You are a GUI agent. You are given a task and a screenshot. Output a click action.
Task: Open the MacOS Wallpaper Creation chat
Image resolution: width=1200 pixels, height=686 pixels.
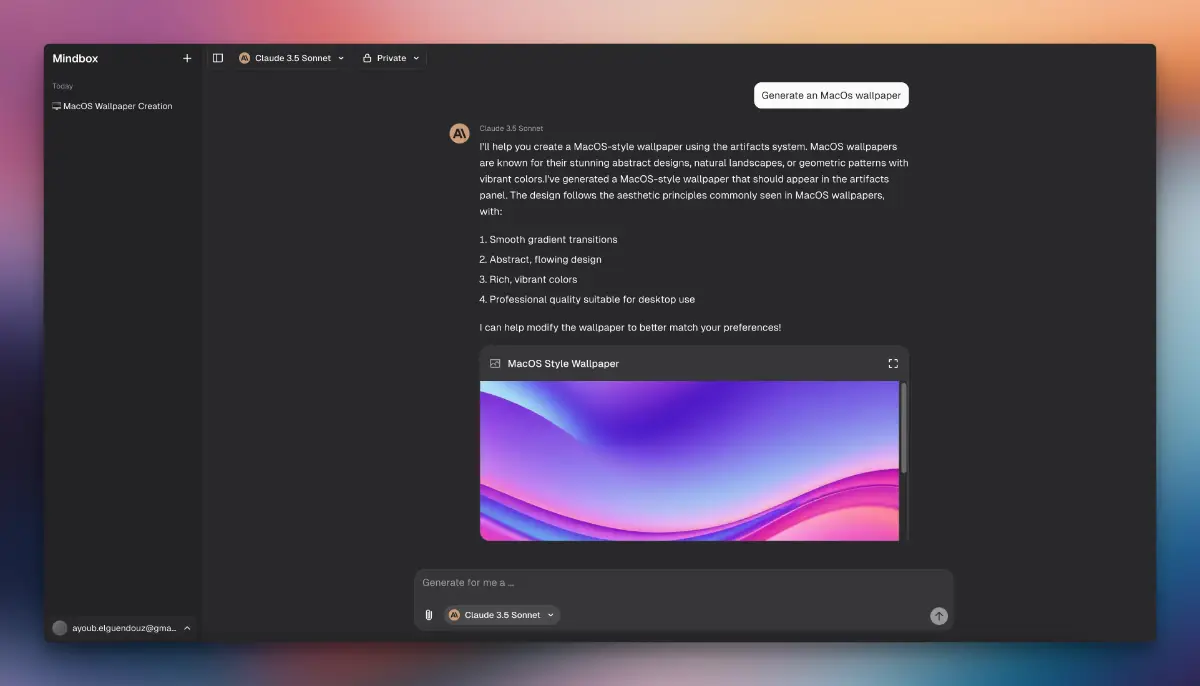pyautogui.click(x=117, y=106)
